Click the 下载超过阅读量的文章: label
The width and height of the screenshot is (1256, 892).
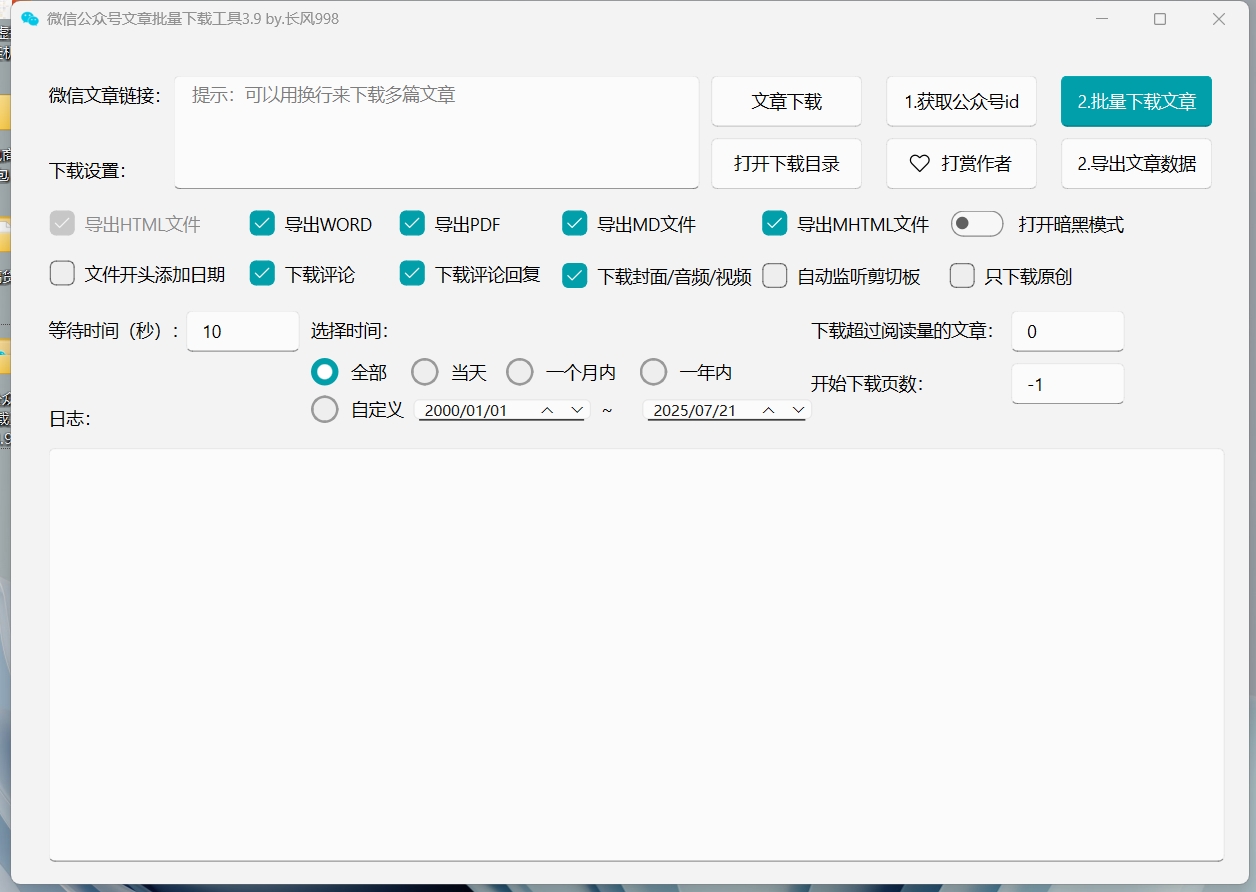click(x=902, y=331)
